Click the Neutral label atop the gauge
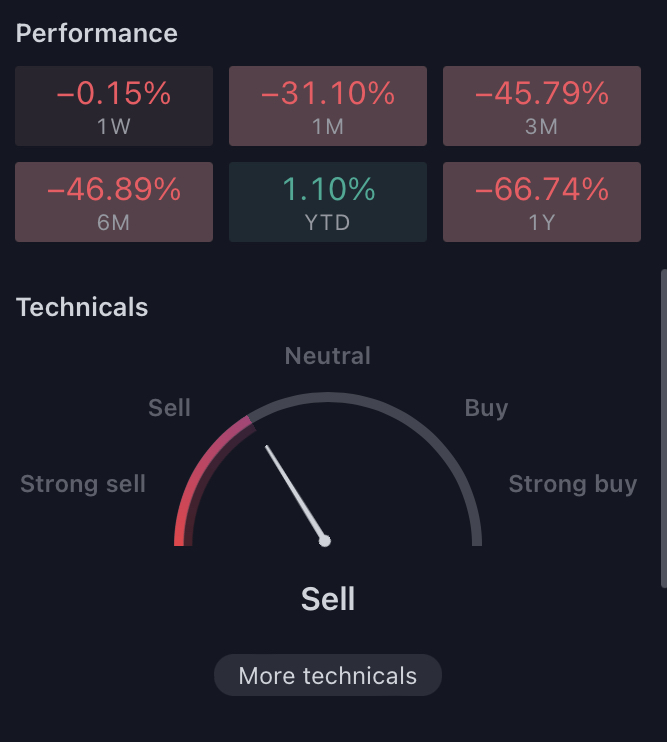 (x=328, y=356)
